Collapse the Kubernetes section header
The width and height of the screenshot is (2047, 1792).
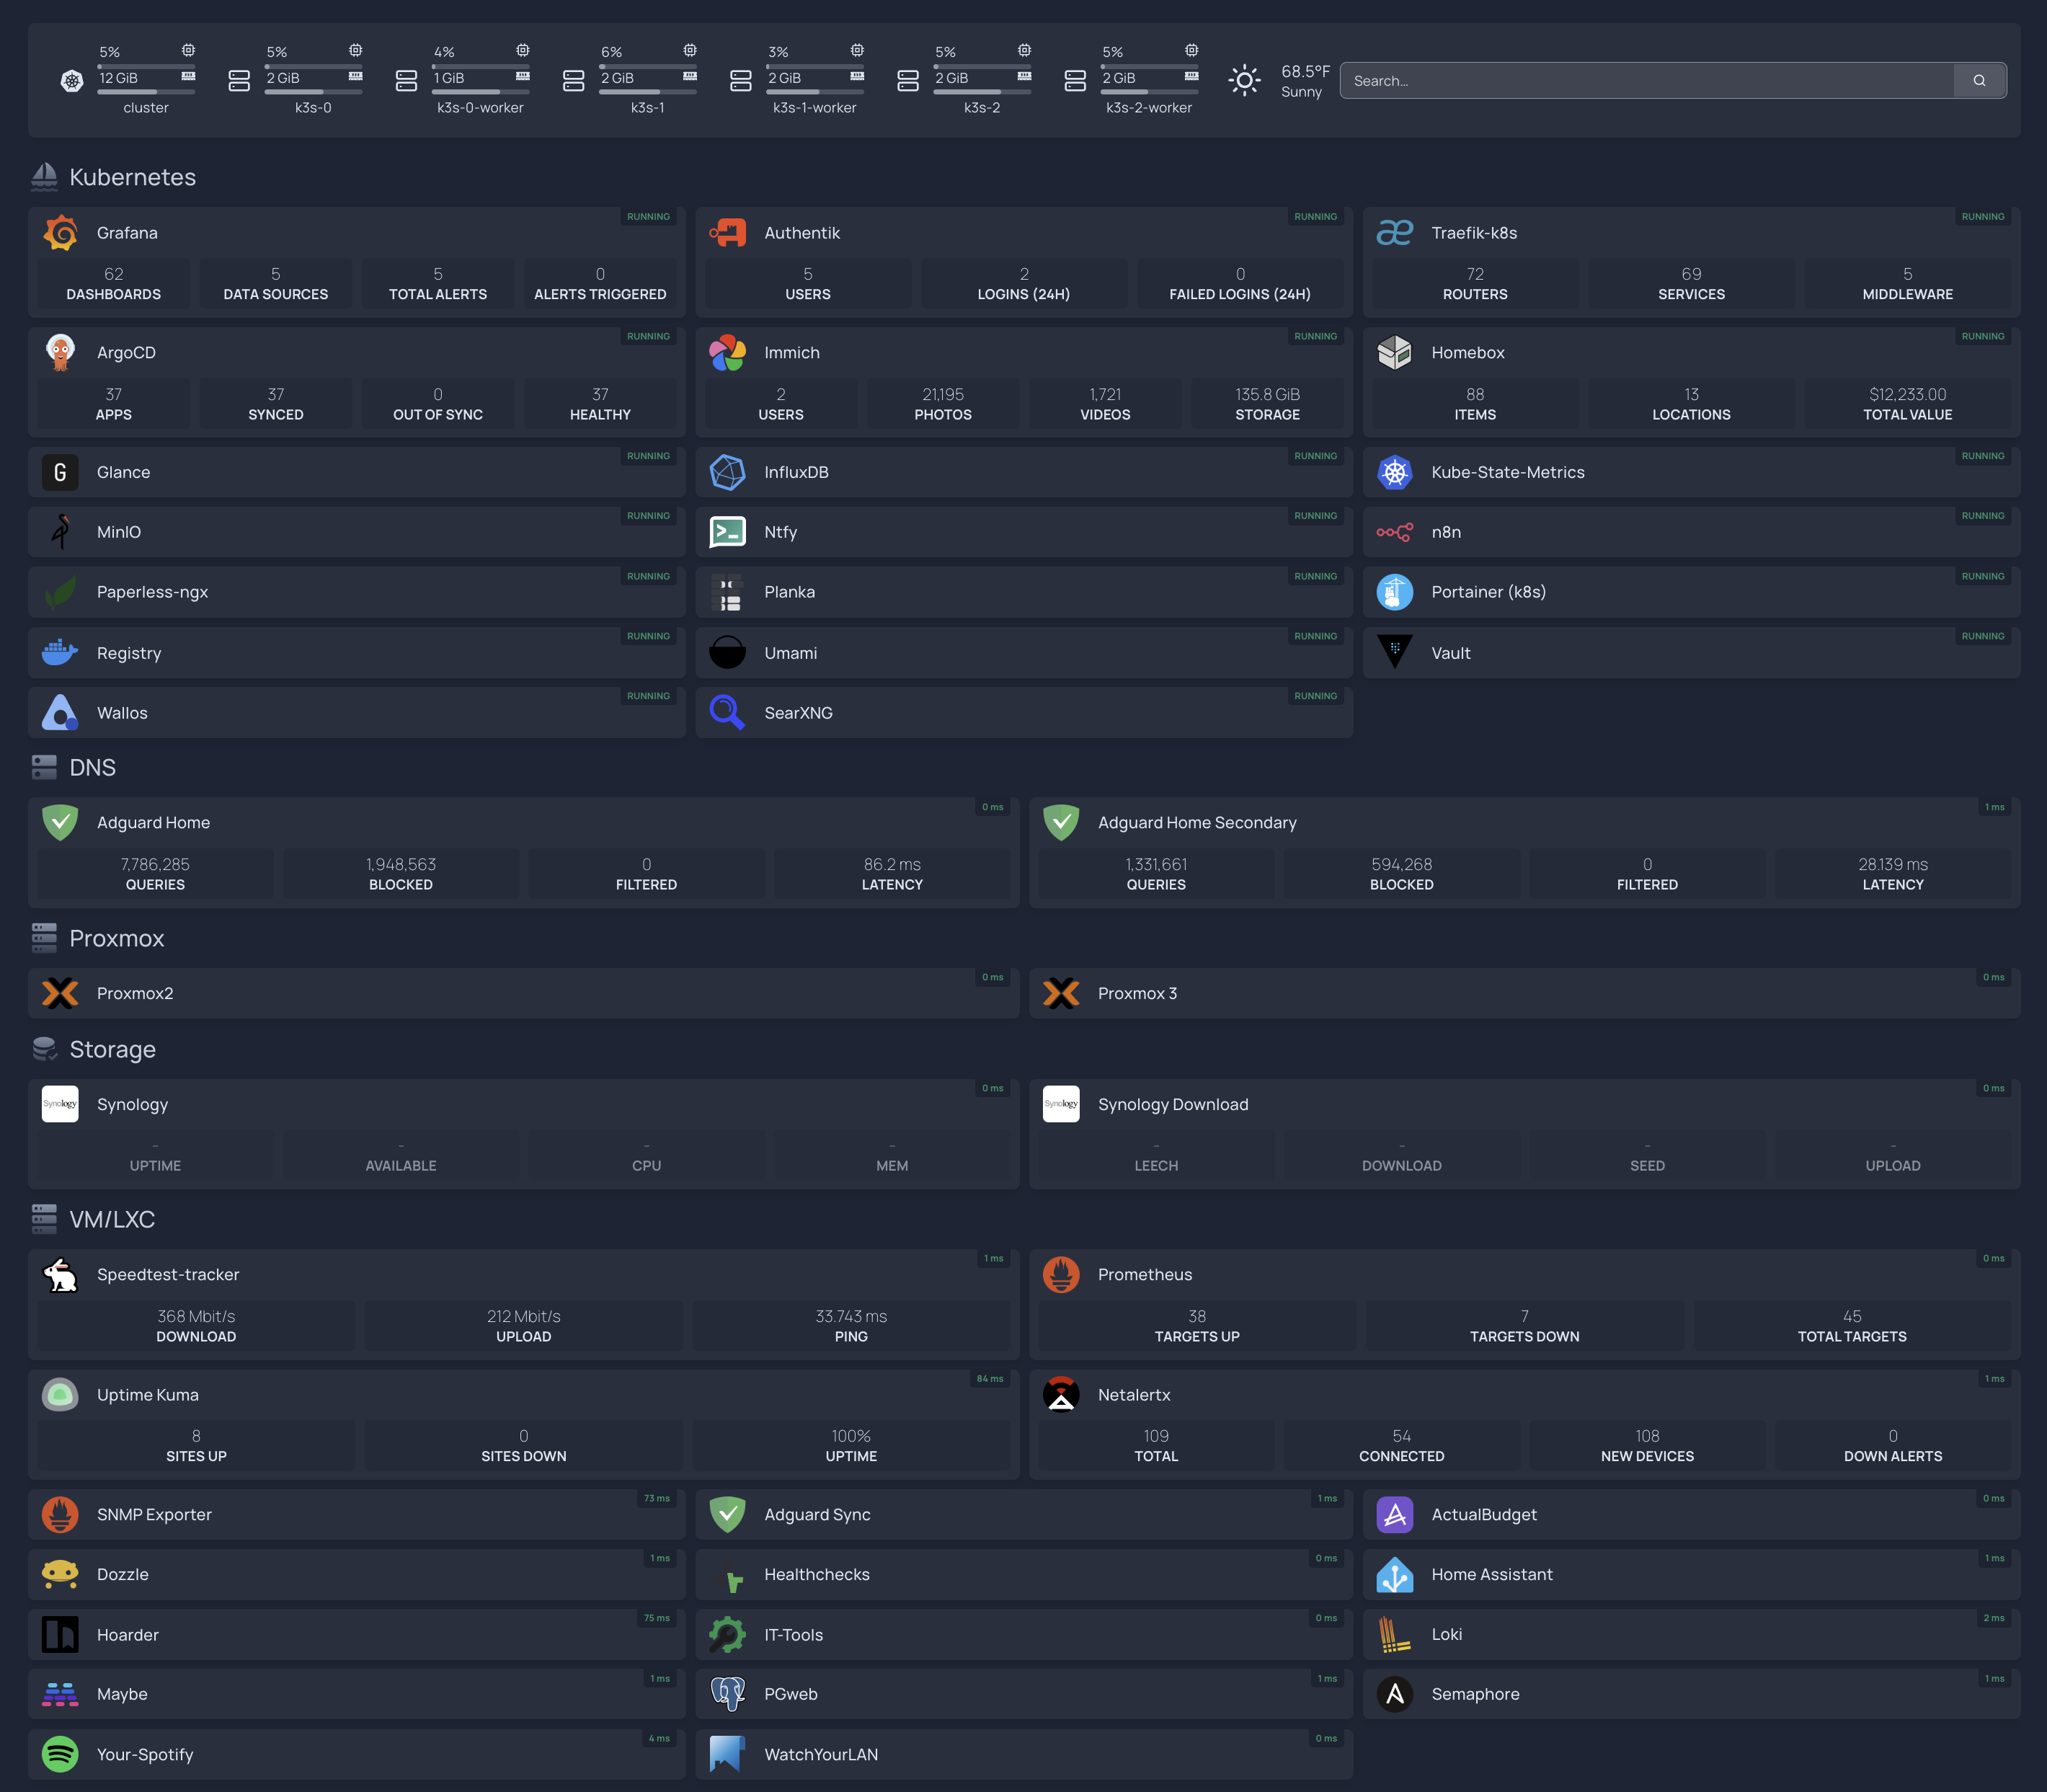click(x=132, y=177)
